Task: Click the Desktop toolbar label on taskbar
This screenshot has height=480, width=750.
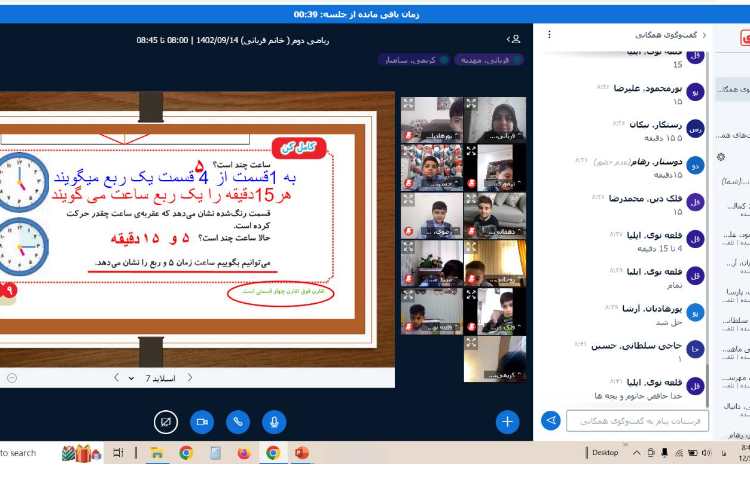Action: [605, 453]
